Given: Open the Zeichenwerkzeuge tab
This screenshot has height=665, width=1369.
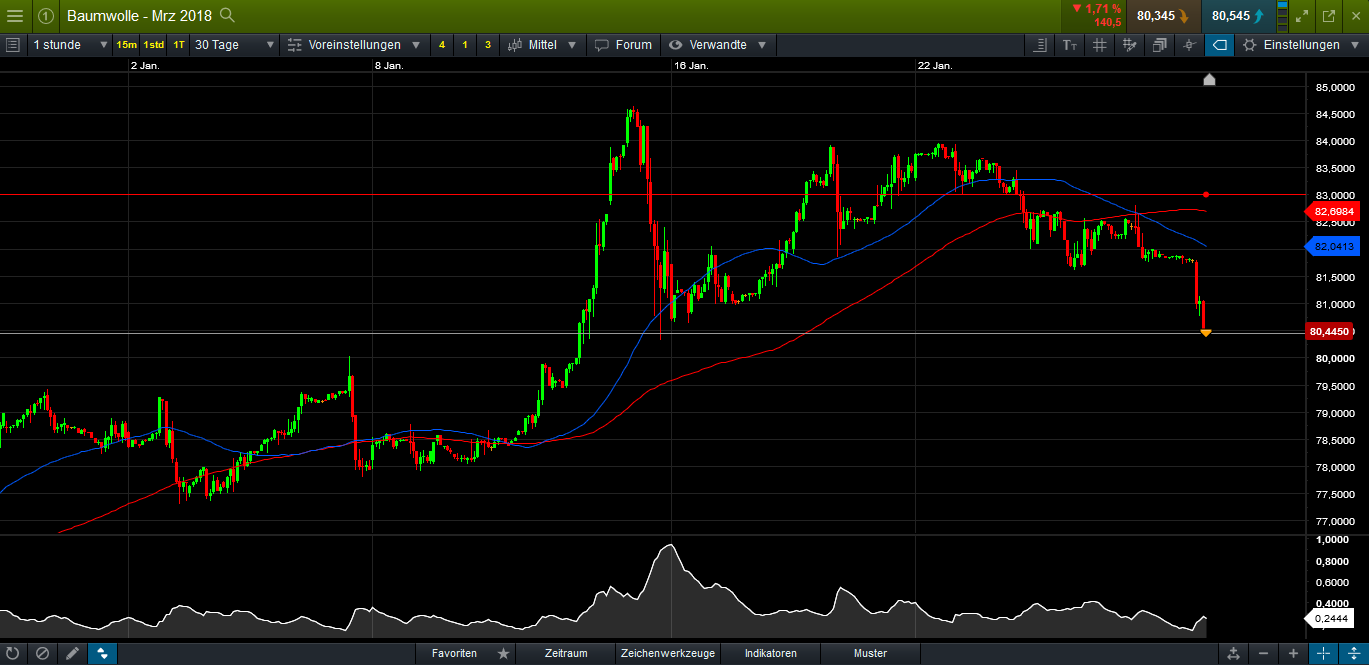Looking at the screenshot, I should pos(667,653).
